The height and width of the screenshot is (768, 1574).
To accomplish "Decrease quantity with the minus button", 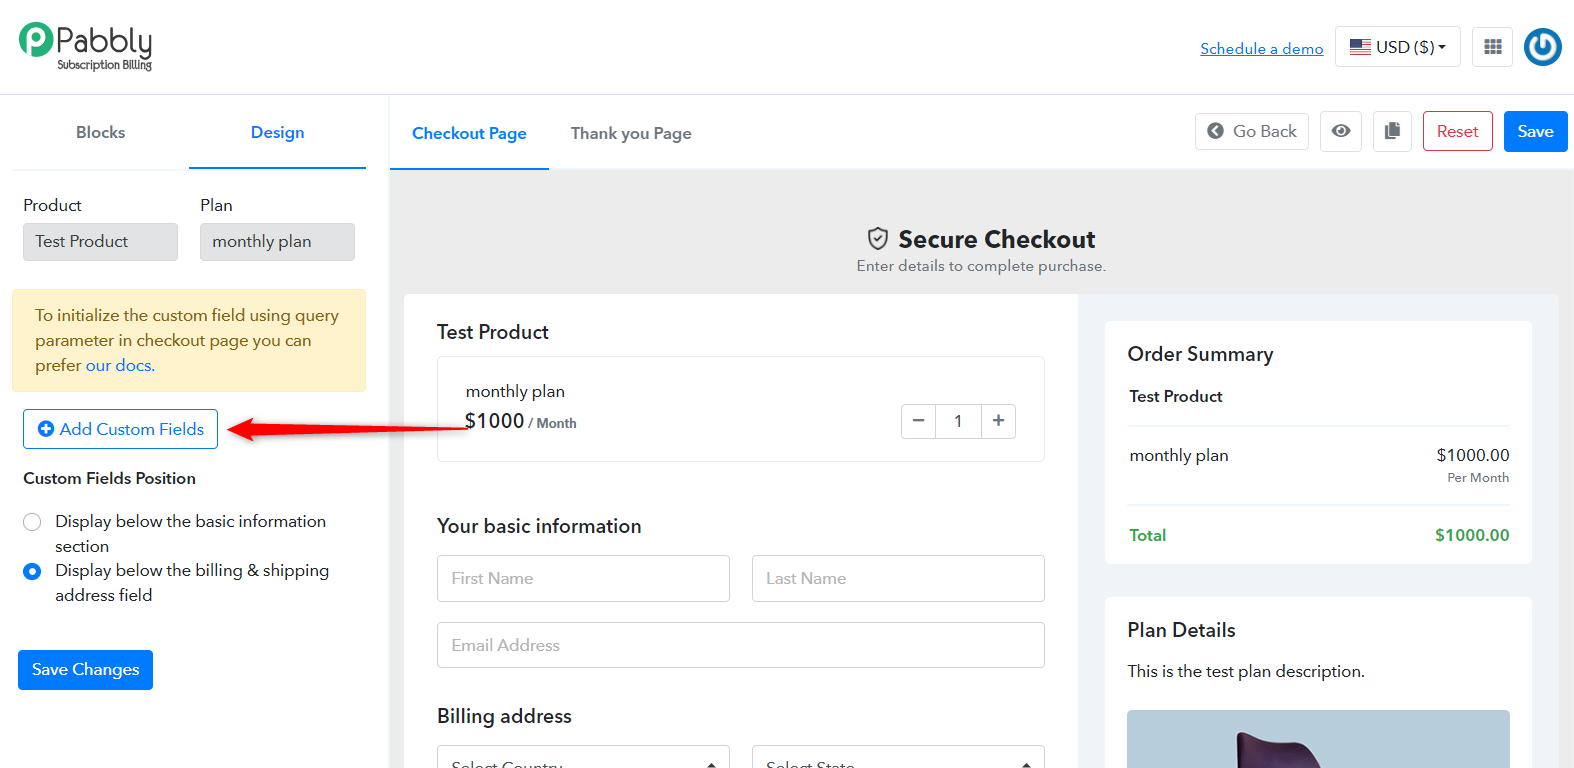I will tap(918, 421).
